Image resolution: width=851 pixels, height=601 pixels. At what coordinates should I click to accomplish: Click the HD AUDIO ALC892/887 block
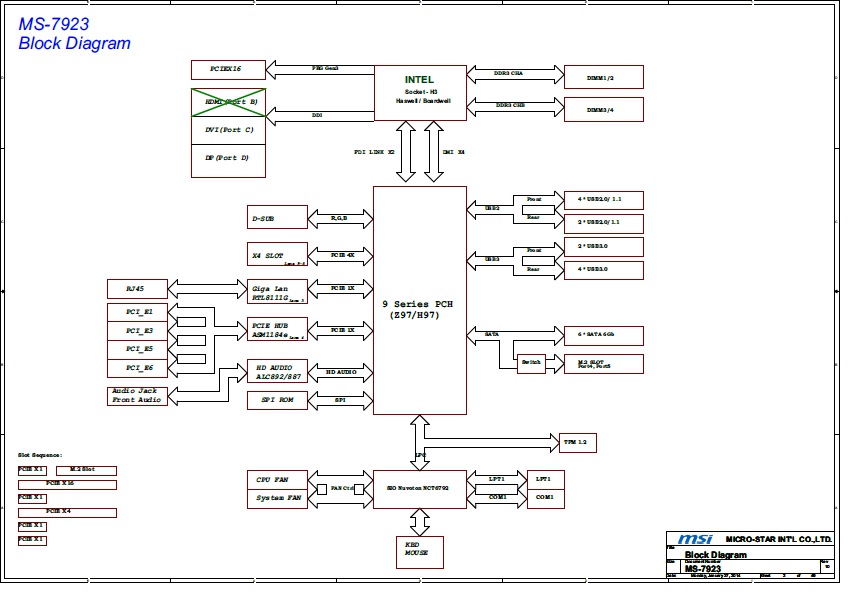tap(277, 371)
